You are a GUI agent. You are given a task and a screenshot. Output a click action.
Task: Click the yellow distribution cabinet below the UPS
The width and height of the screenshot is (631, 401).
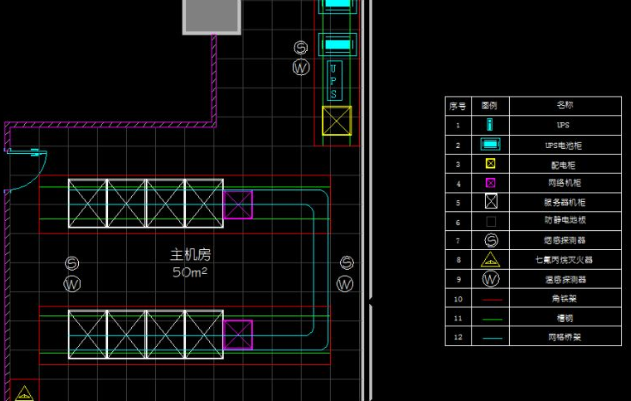tap(337, 123)
